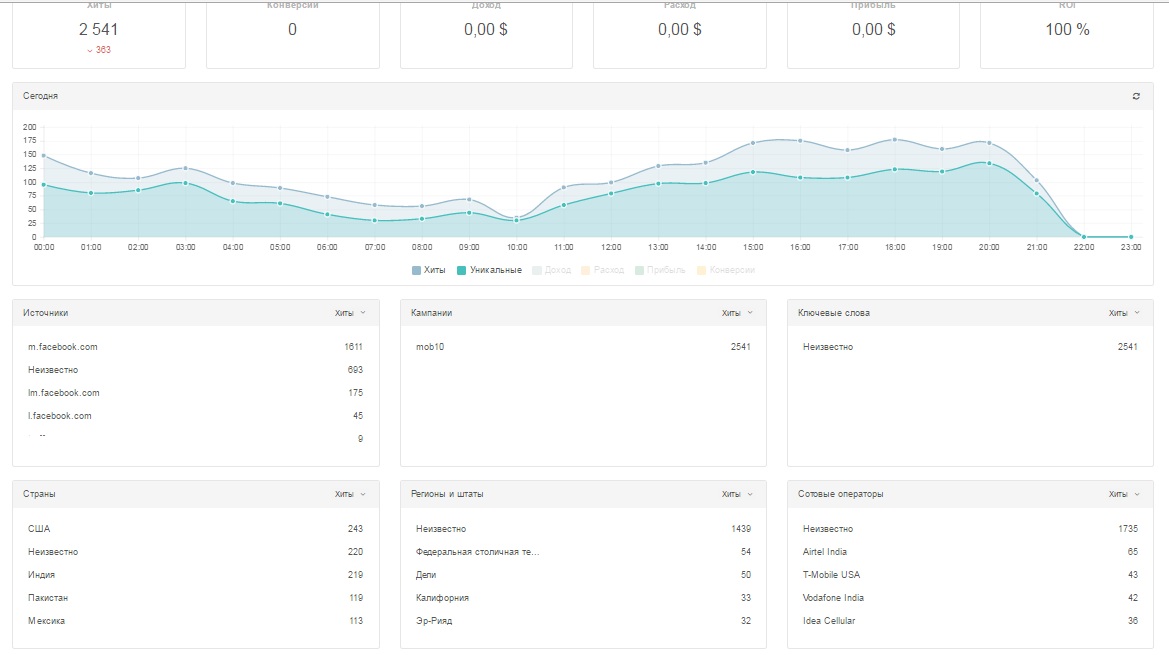The height and width of the screenshot is (655, 1169).
Task: Select the mob10 campaign entry
Action: [430, 347]
